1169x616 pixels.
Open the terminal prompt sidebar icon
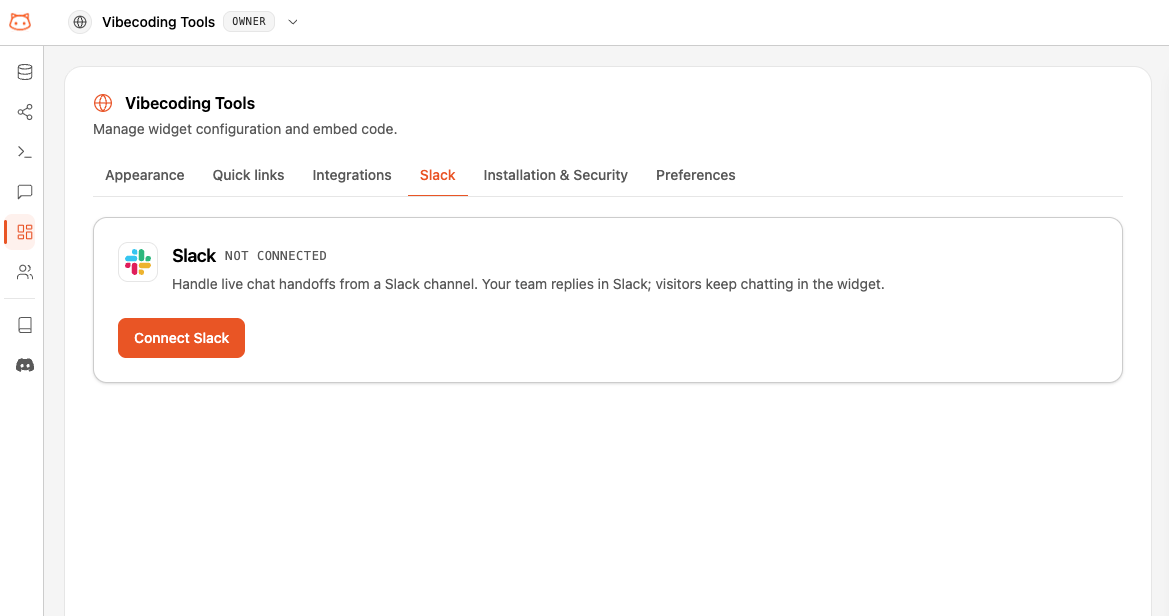point(25,152)
